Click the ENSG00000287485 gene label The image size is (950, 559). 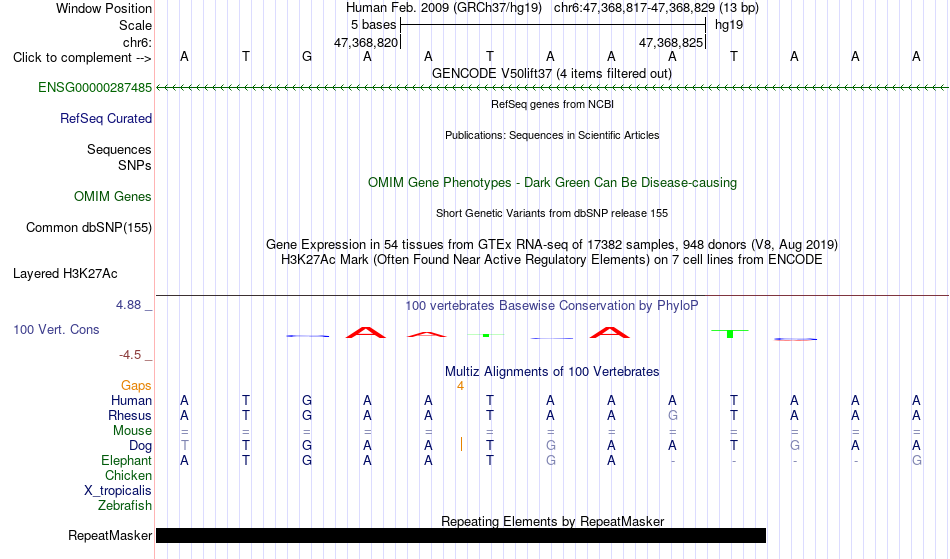coord(95,87)
